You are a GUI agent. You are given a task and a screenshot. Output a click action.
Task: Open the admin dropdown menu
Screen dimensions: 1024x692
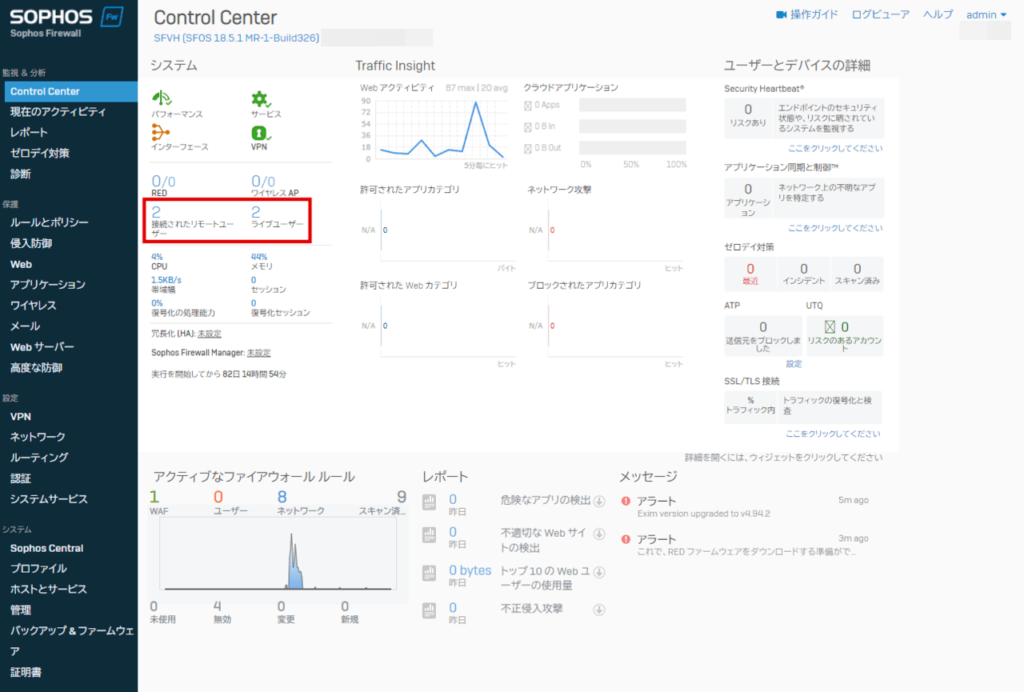986,14
